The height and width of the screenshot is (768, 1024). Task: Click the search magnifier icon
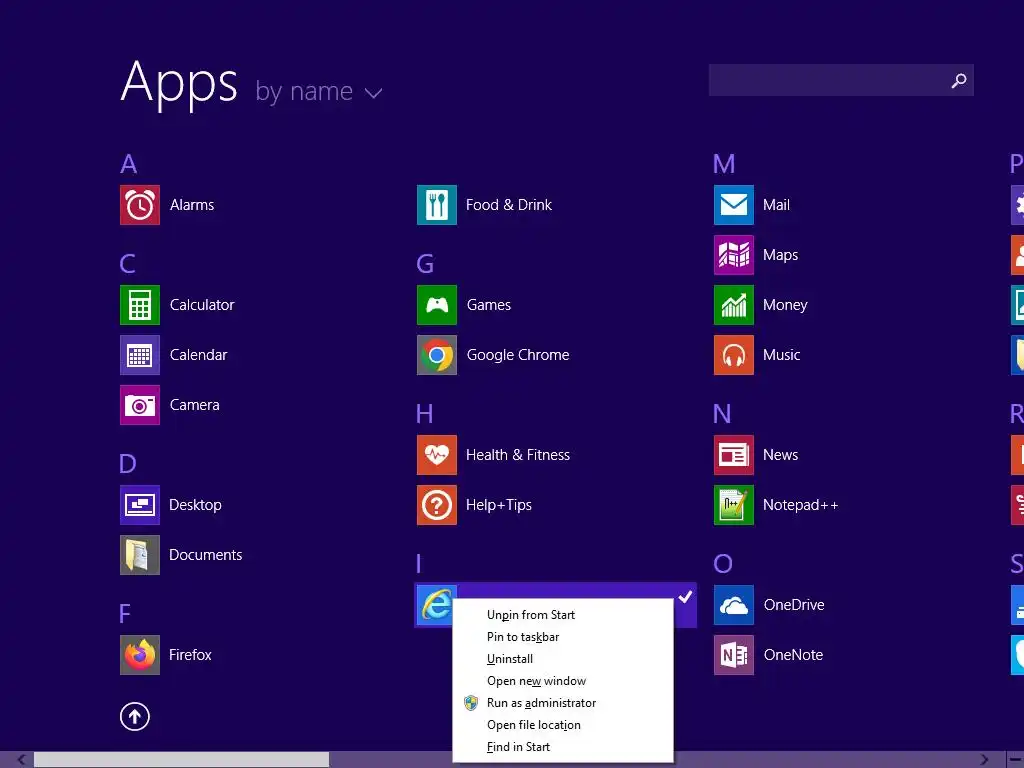959,80
